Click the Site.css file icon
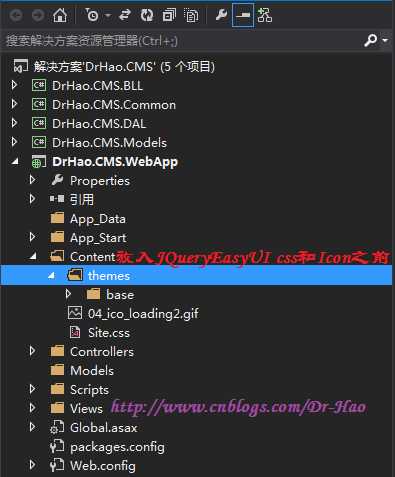 [x=75, y=332]
